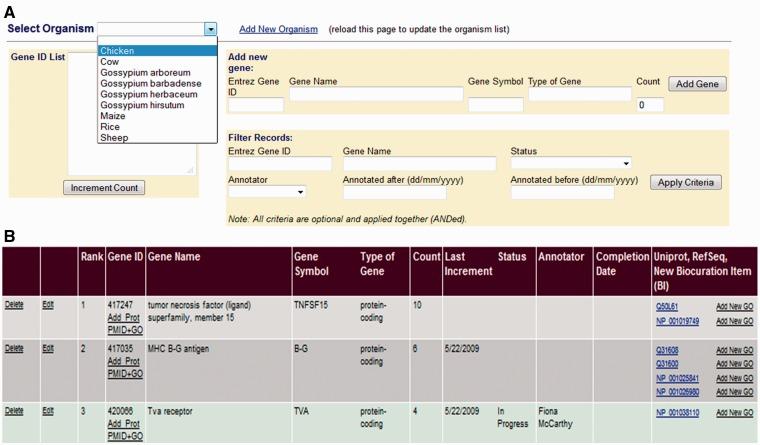
Task: Focus the Gene Name field under Add new gene
Action: (375, 94)
